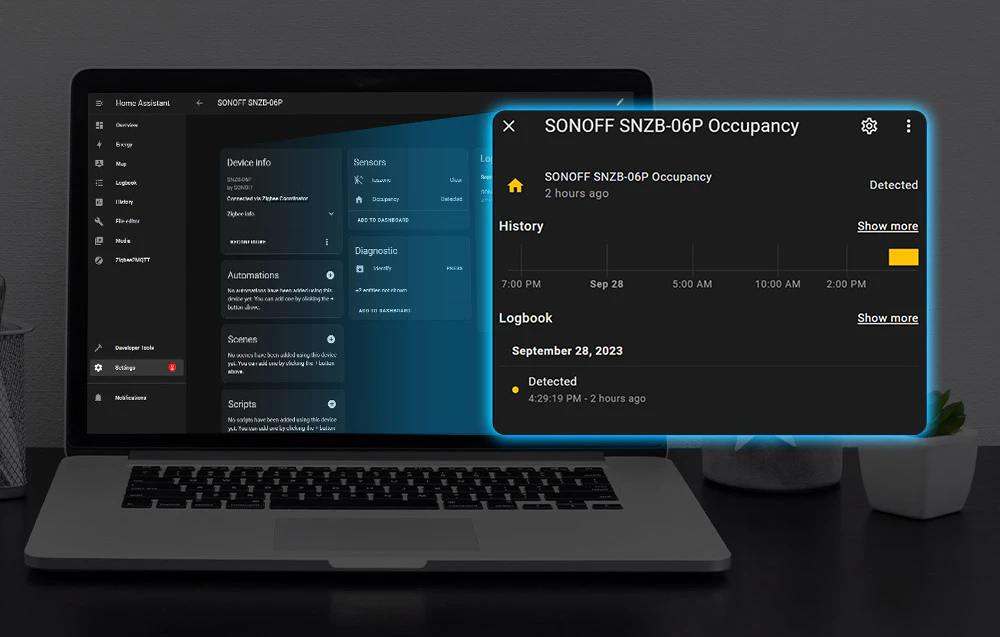Click Add to Dashboard under Sensors card
The width and height of the screenshot is (1000, 637).
pos(383,220)
